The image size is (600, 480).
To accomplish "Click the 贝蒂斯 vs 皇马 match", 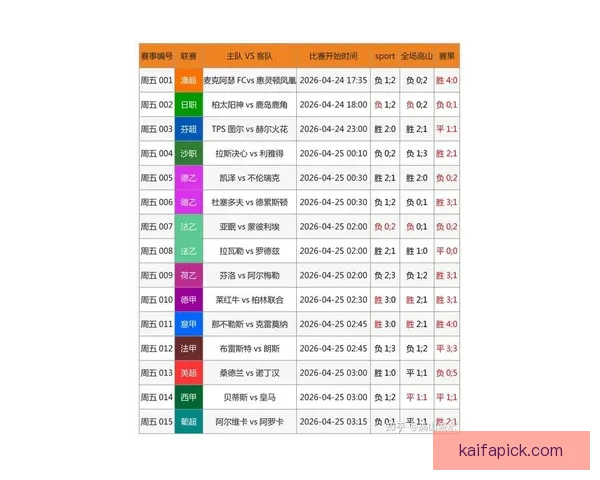I will pyautogui.click(x=249, y=397).
